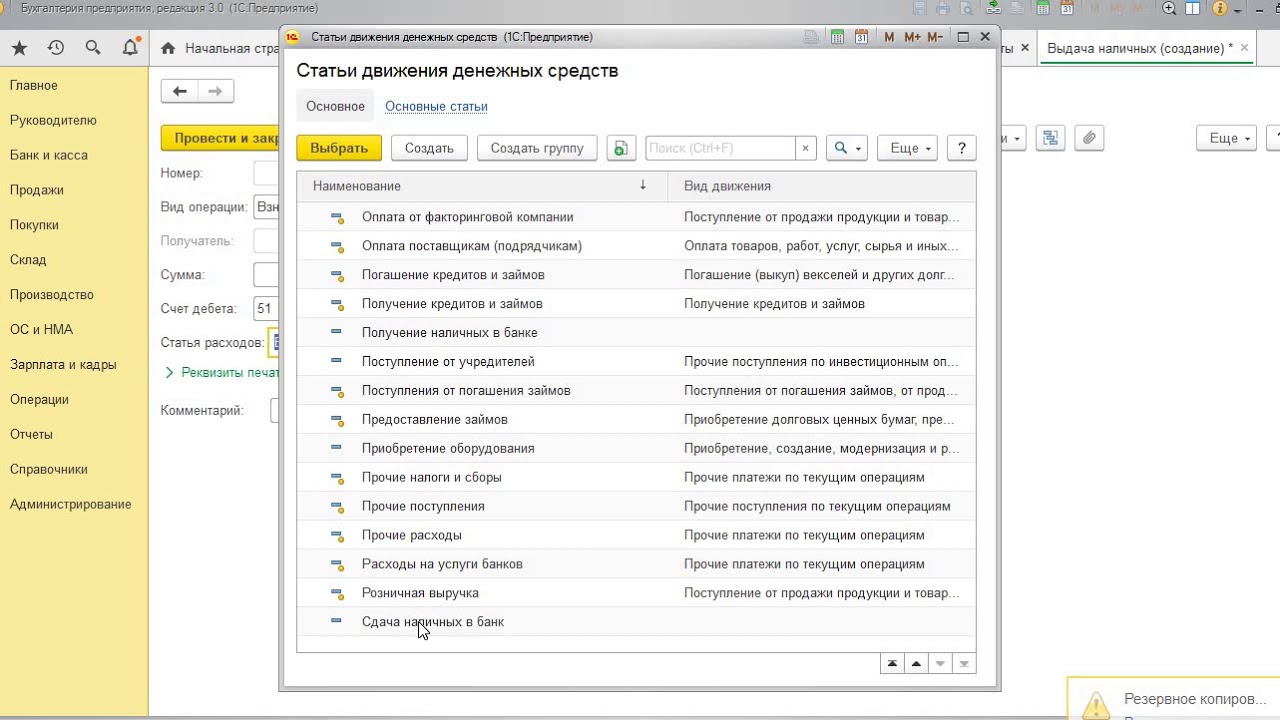1280x720 pixels.
Task: Click the forward arrow in the document form
Action: (x=215, y=91)
